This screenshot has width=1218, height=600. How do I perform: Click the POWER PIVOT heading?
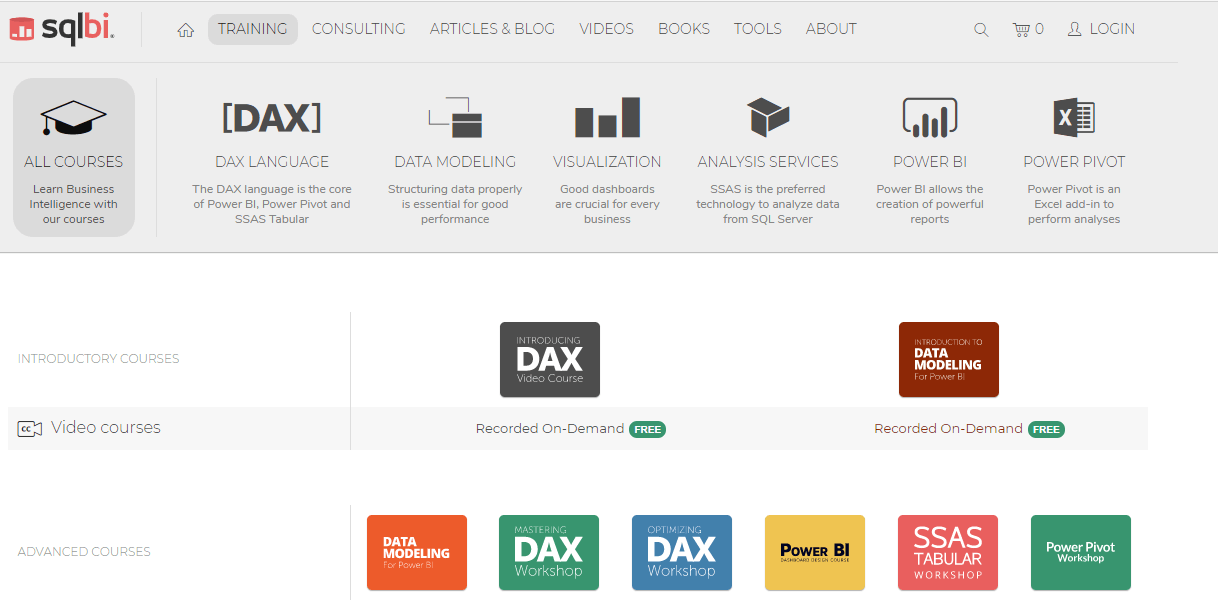coord(1074,162)
